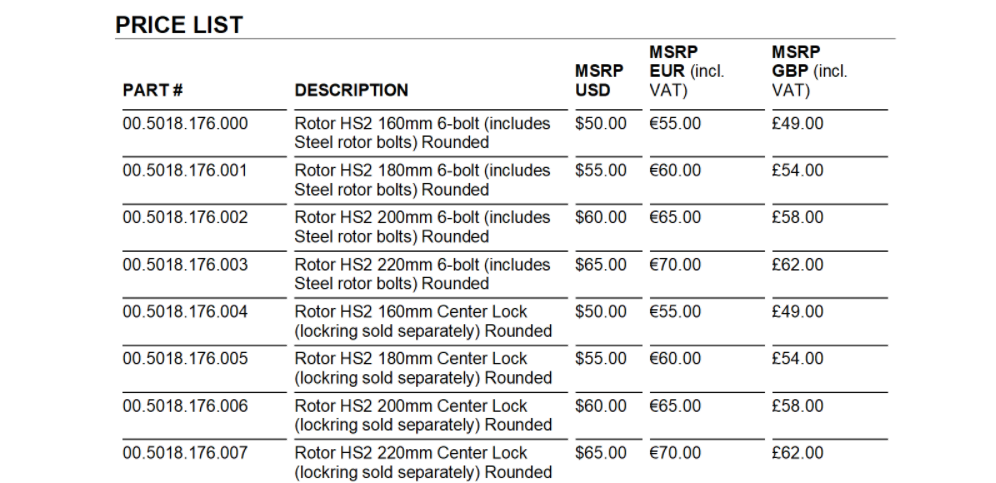Select part number 00.5018.176.004
This screenshot has height=483, width=996.
point(185,312)
